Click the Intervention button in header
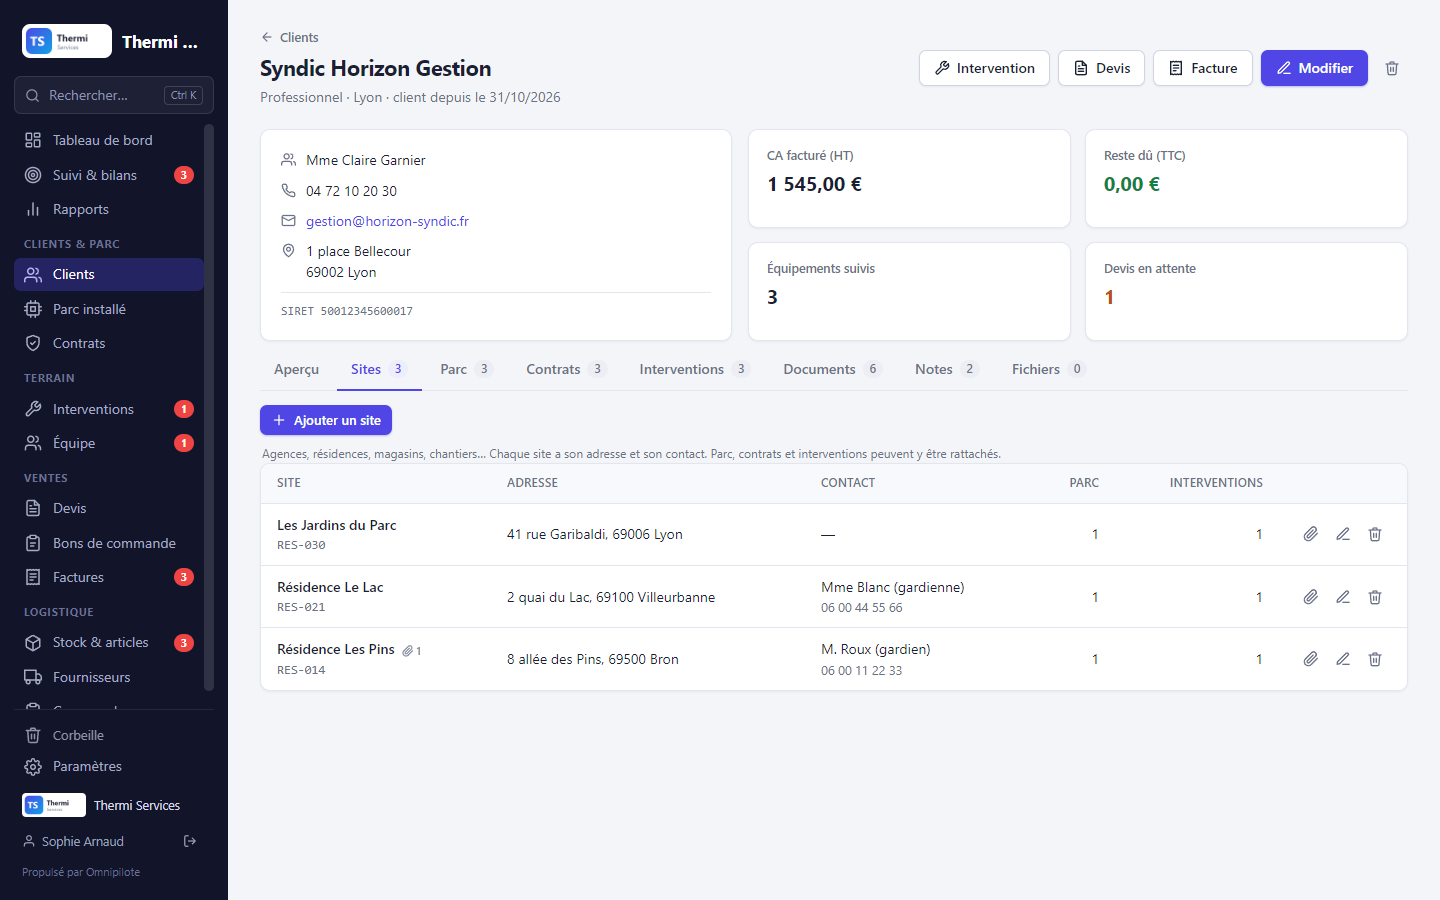The image size is (1440, 900). tap(984, 68)
